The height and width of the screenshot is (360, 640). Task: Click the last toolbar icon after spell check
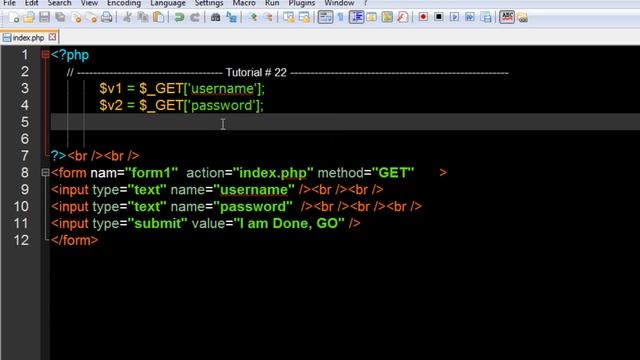522,18
